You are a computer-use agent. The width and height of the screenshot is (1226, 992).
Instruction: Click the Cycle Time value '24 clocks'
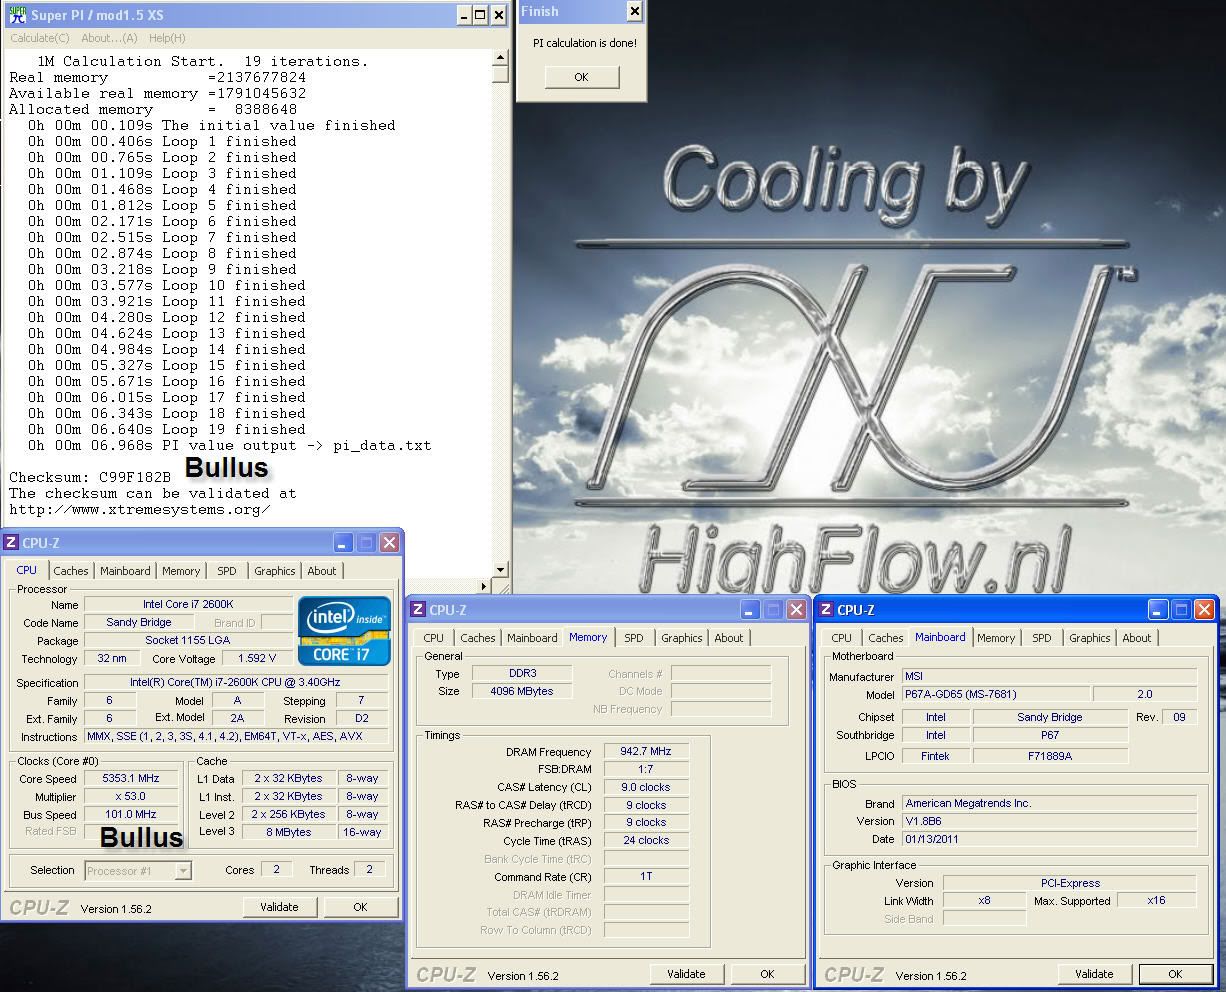(646, 840)
